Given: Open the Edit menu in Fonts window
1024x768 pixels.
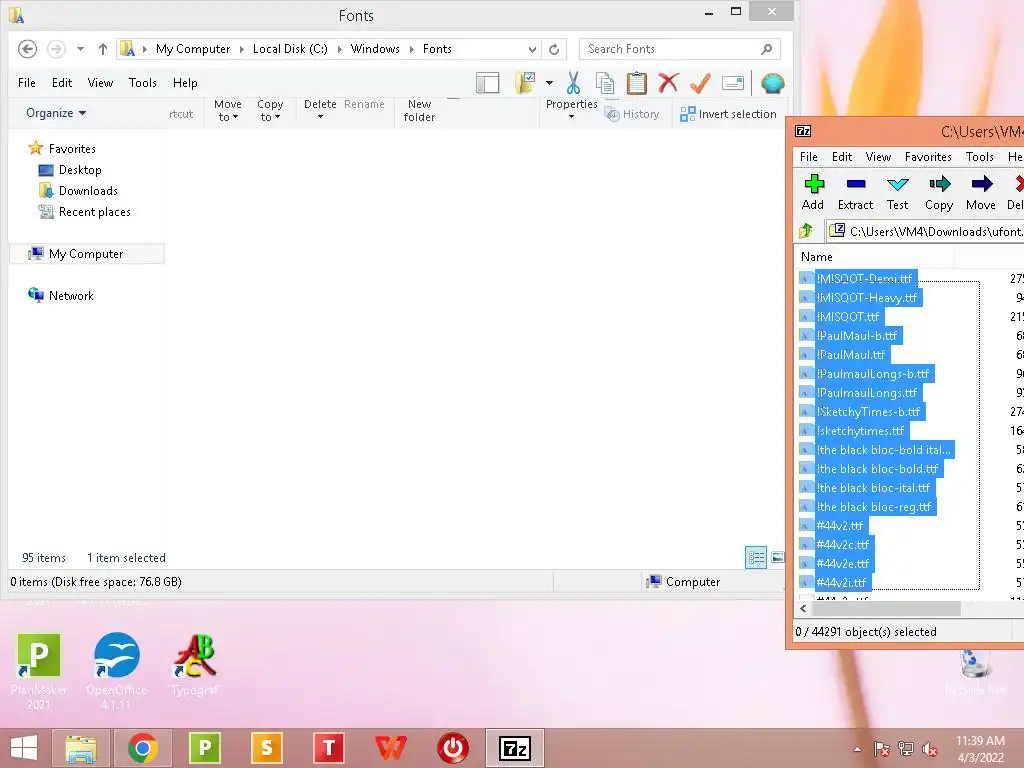Looking at the screenshot, I should tap(62, 83).
